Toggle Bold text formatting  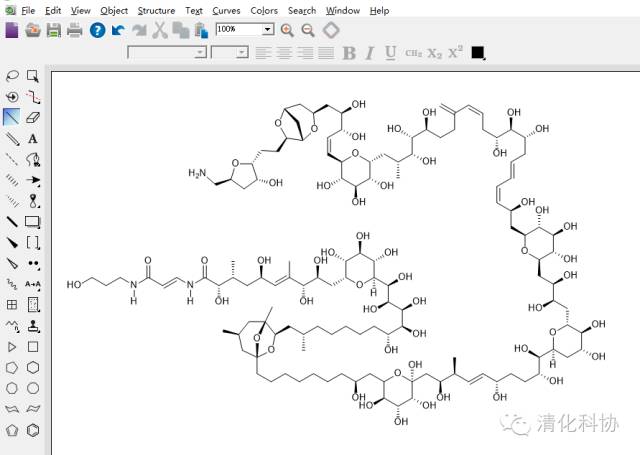(x=349, y=53)
